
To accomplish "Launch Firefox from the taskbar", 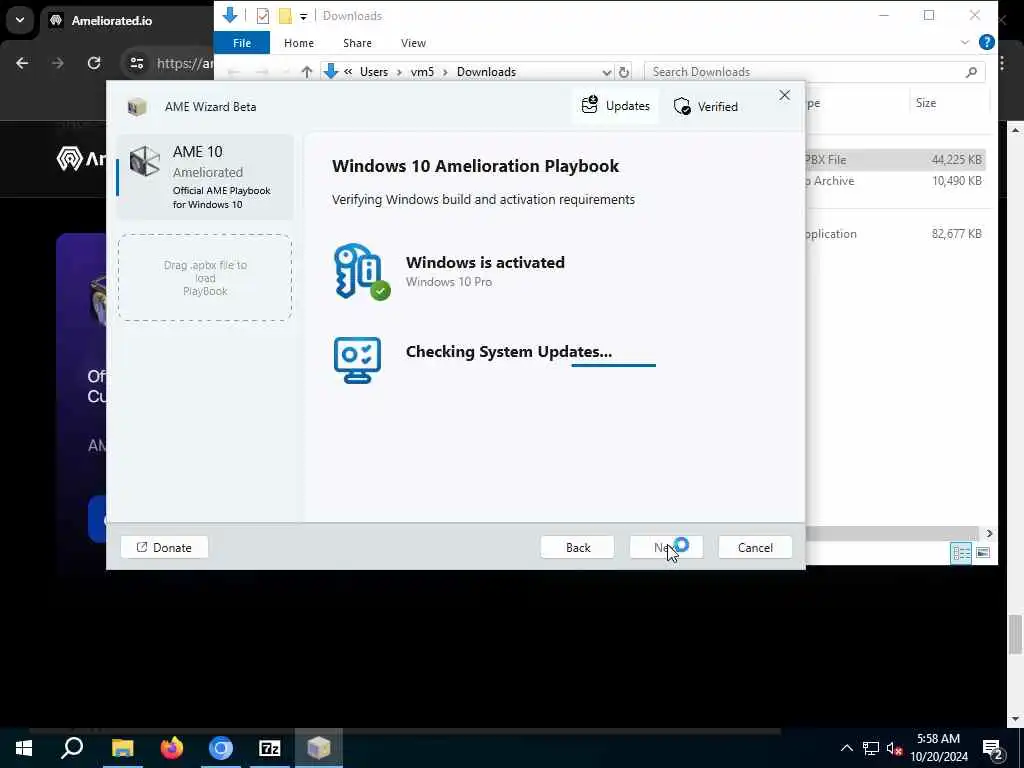I will click(x=172, y=748).
